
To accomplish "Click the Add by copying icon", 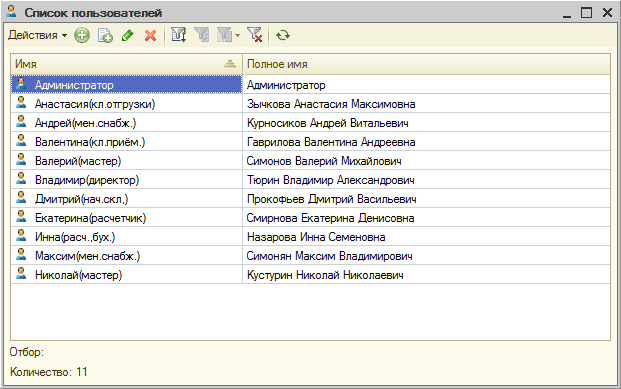I will (105, 35).
